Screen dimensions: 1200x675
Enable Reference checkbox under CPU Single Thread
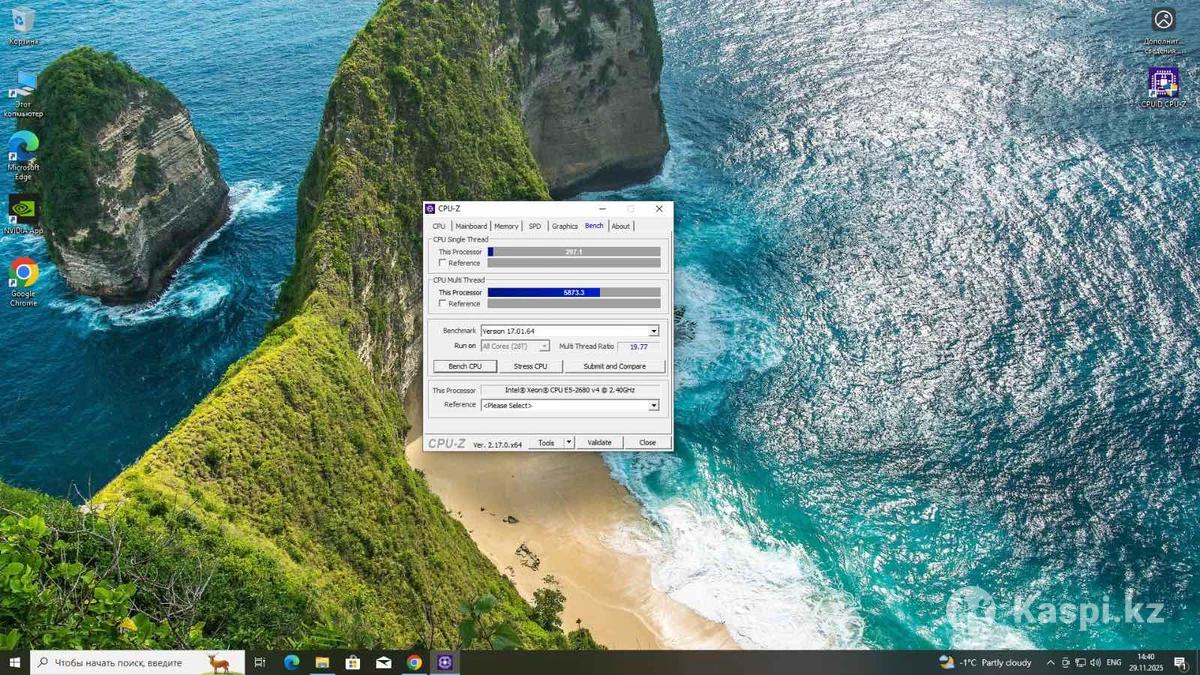443,263
